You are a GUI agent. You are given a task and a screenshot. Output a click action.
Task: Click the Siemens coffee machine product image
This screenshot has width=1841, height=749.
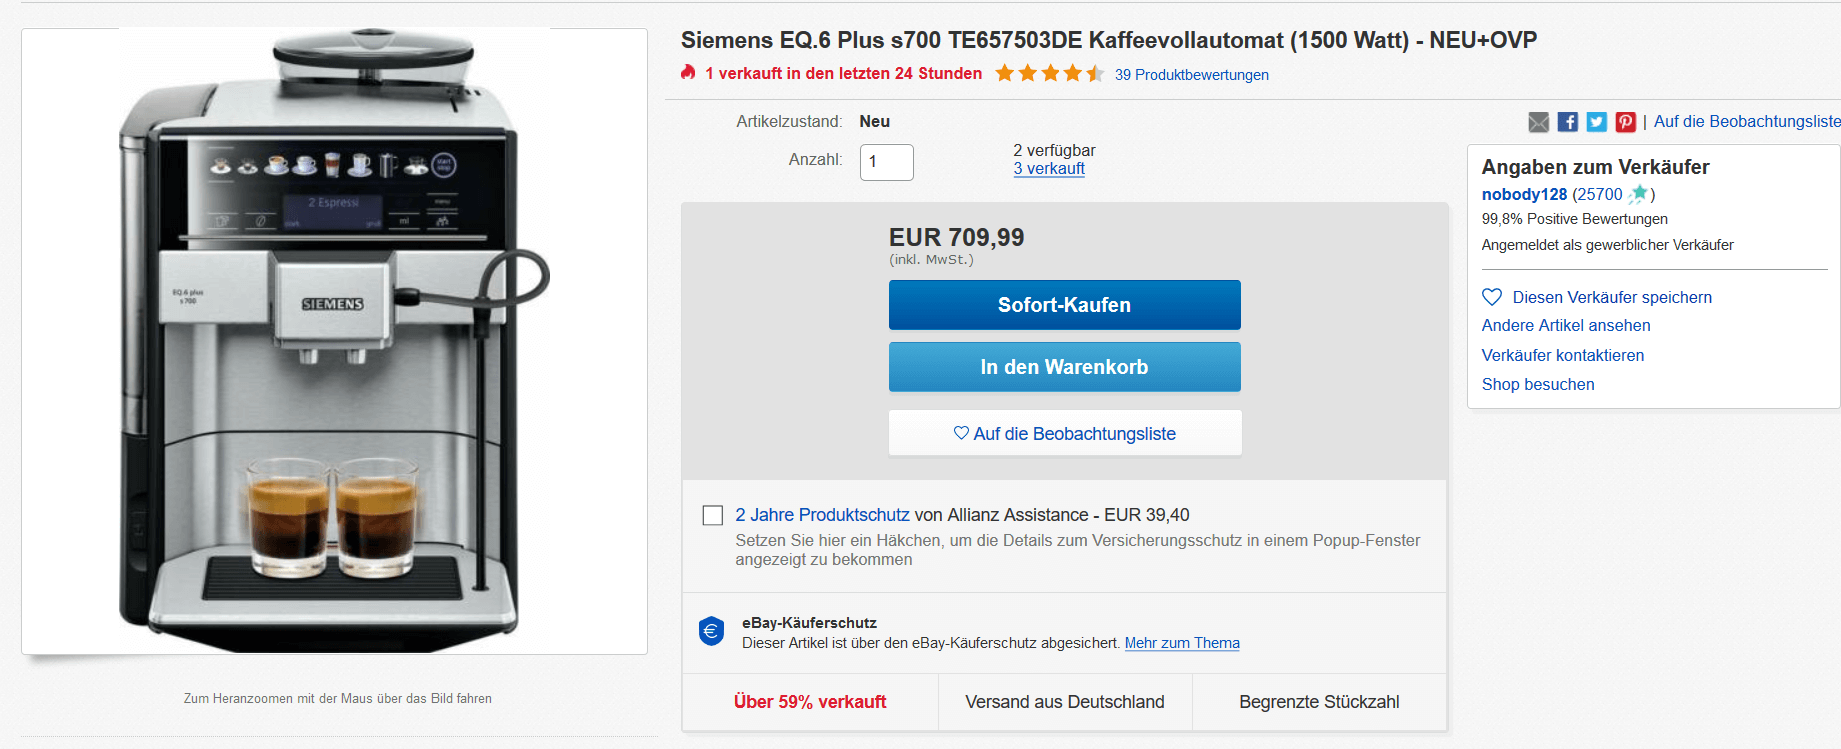click(x=334, y=341)
